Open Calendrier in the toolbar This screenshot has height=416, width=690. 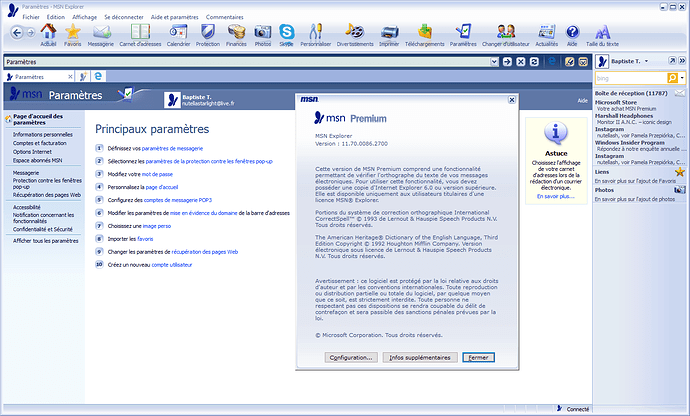tap(178, 34)
